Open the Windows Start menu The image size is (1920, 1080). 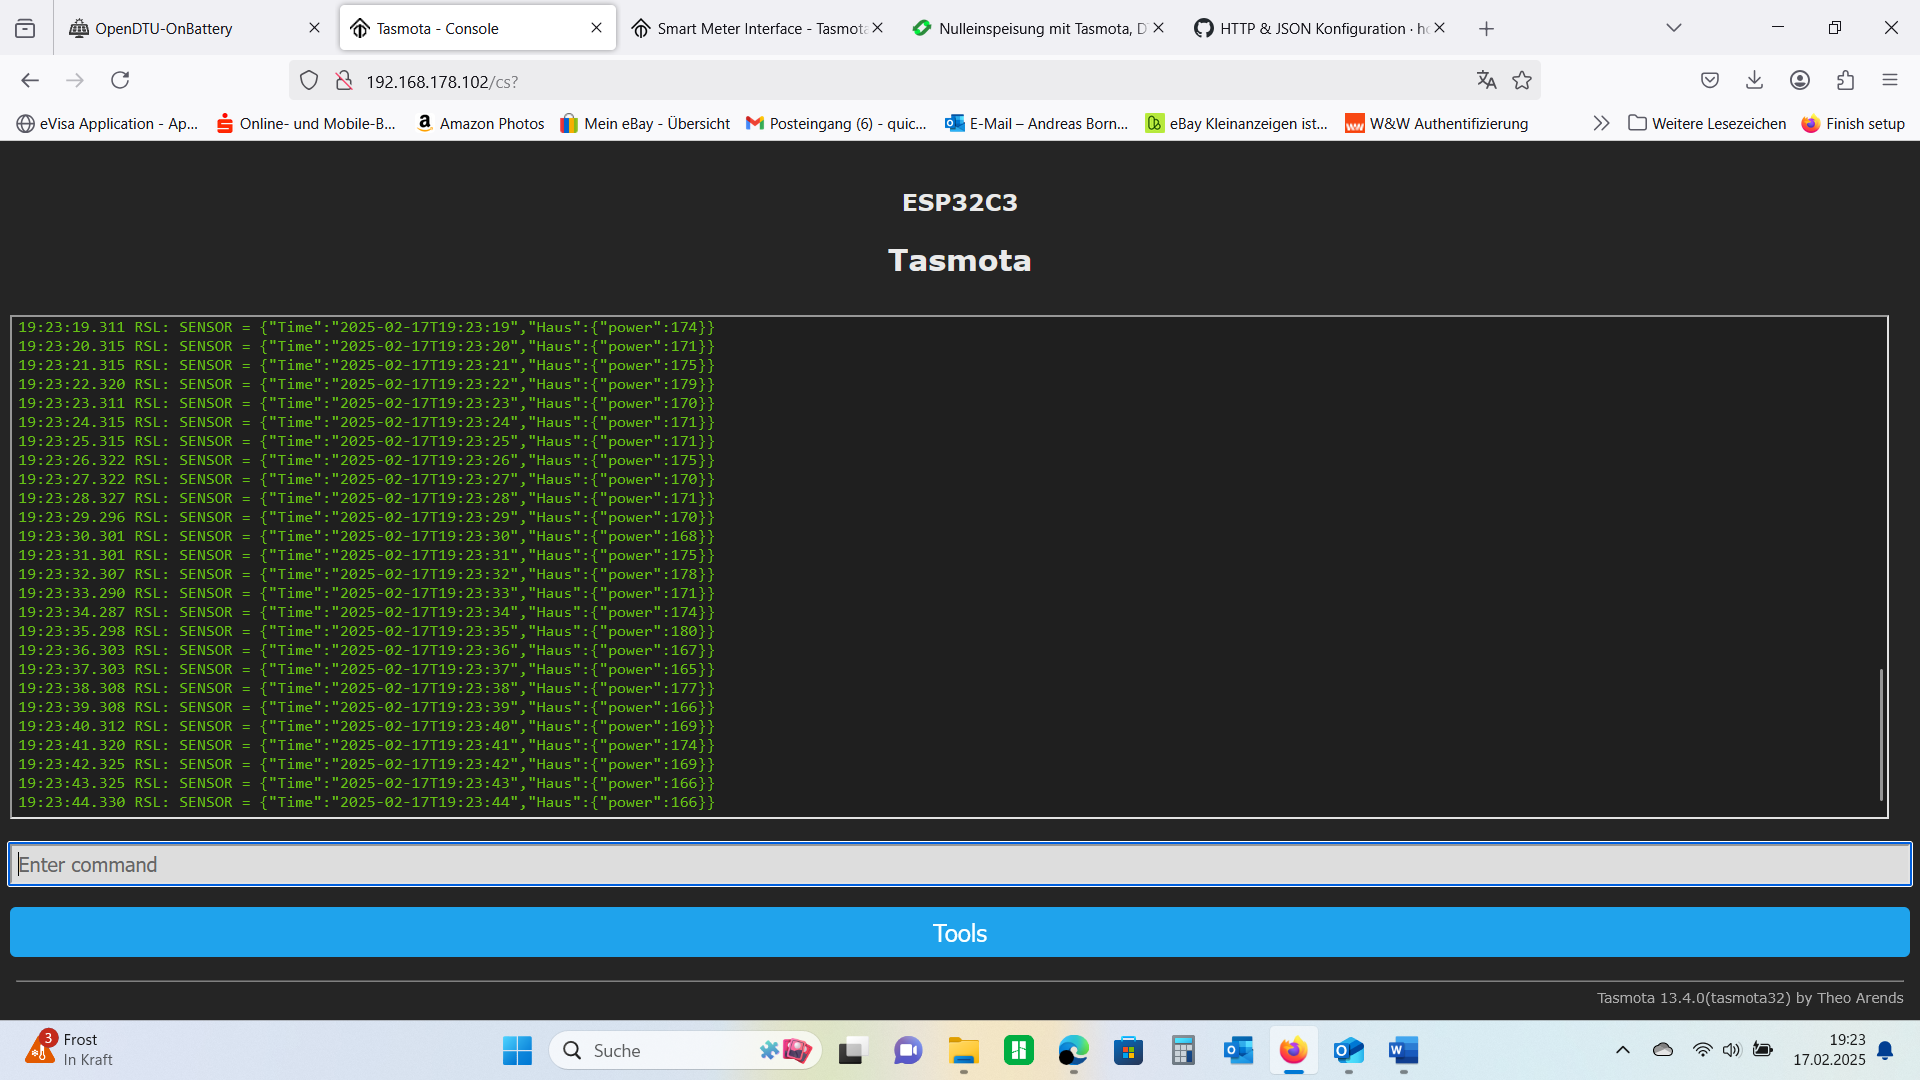click(x=517, y=1050)
